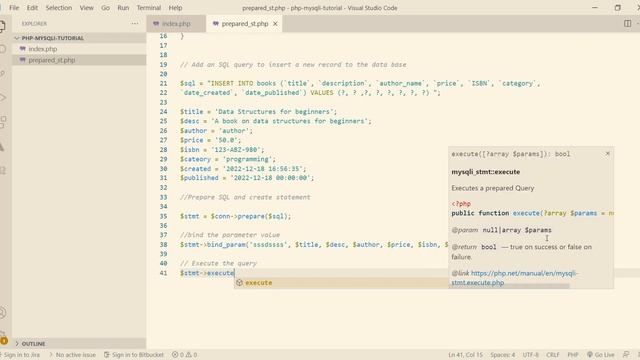The image size is (640, 360).
Task: Click the method icon beside the execute suggestion
Action: pyautogui.click(x=240, y=282)
